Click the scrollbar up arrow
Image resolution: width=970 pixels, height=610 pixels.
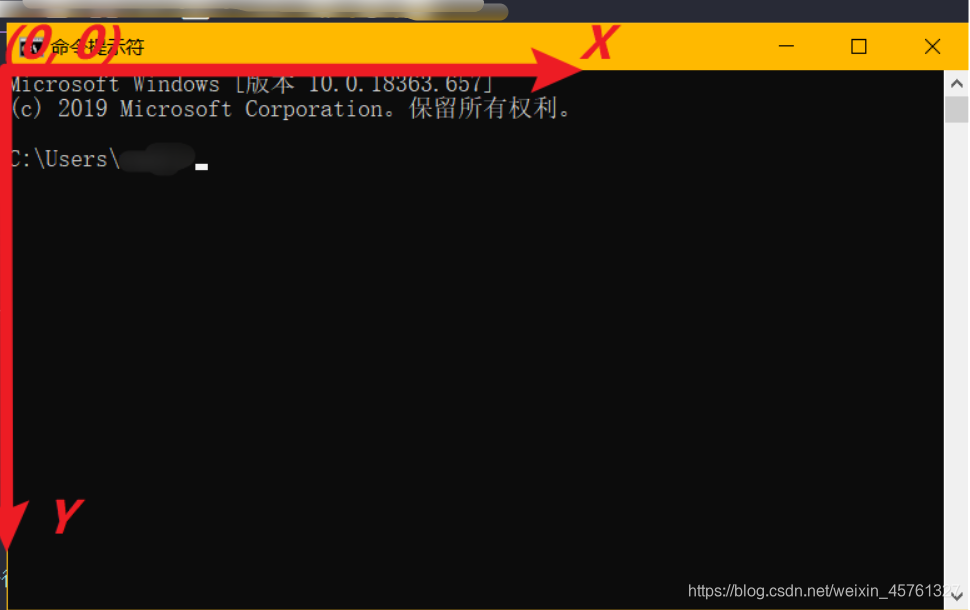[956, 83]
